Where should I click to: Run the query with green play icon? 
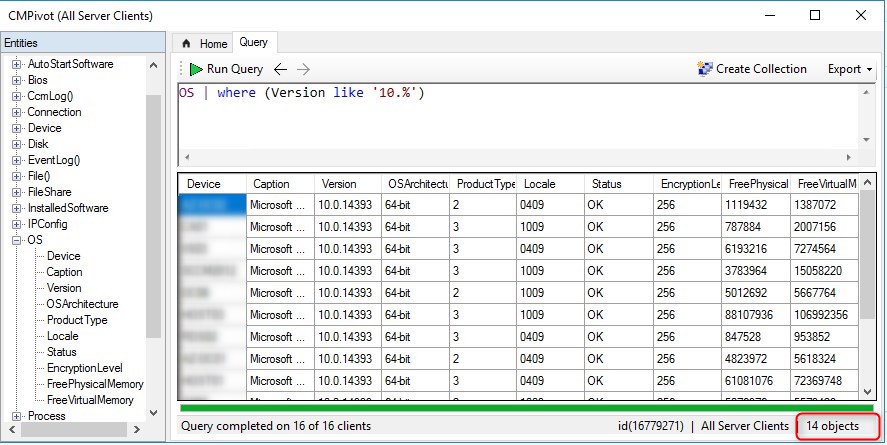point(196,69)
